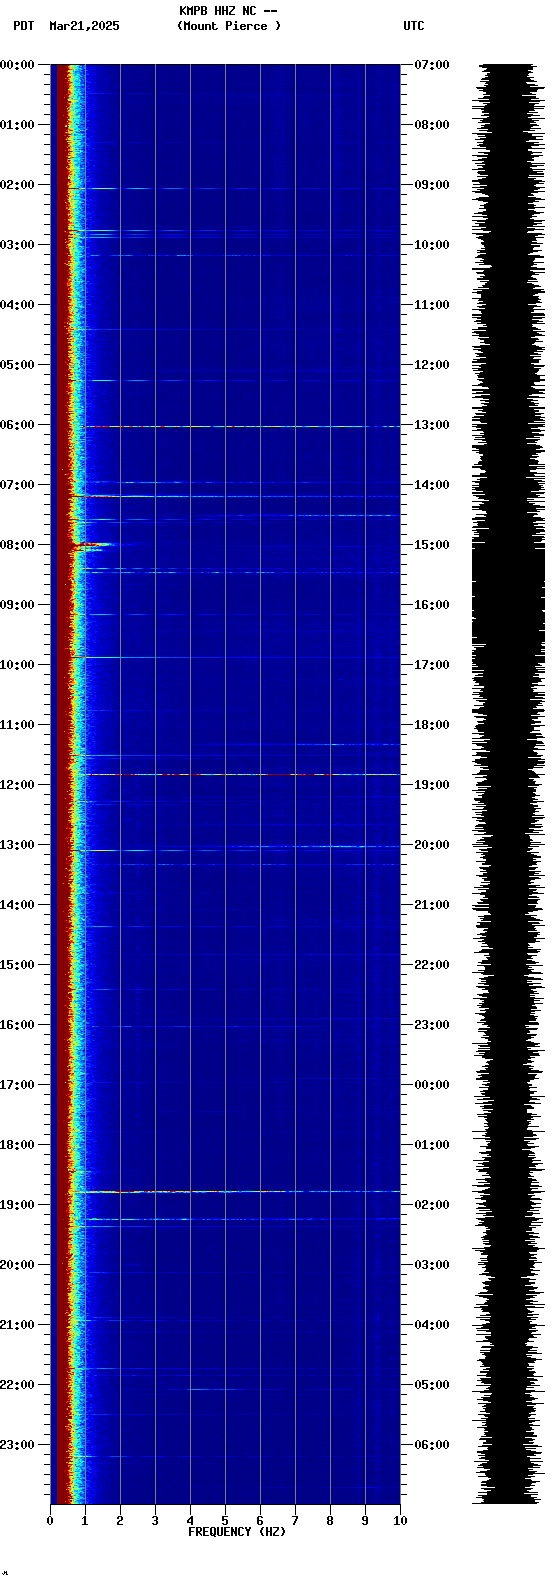
Task: Click the date label 'Mar21,2025'
Action: pyautogui.click(x=84, y=26)
